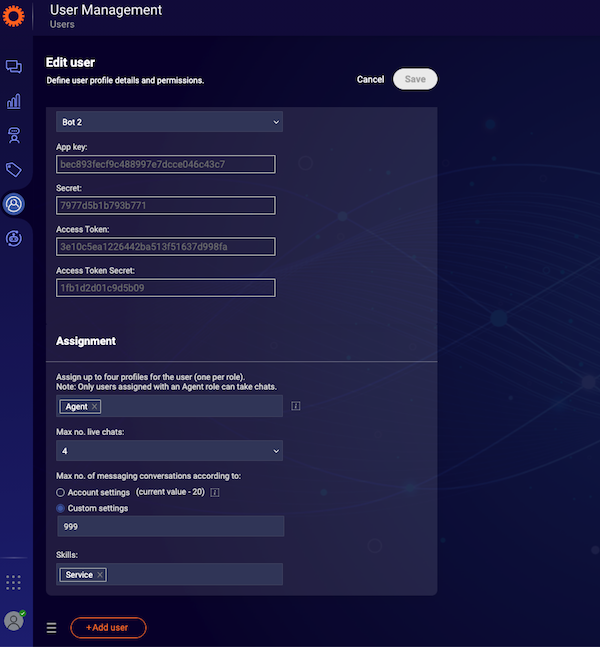Expand the Max no. live chats dropdown
This screenshot has height=647, width=600.
click(x=170, y=451)
